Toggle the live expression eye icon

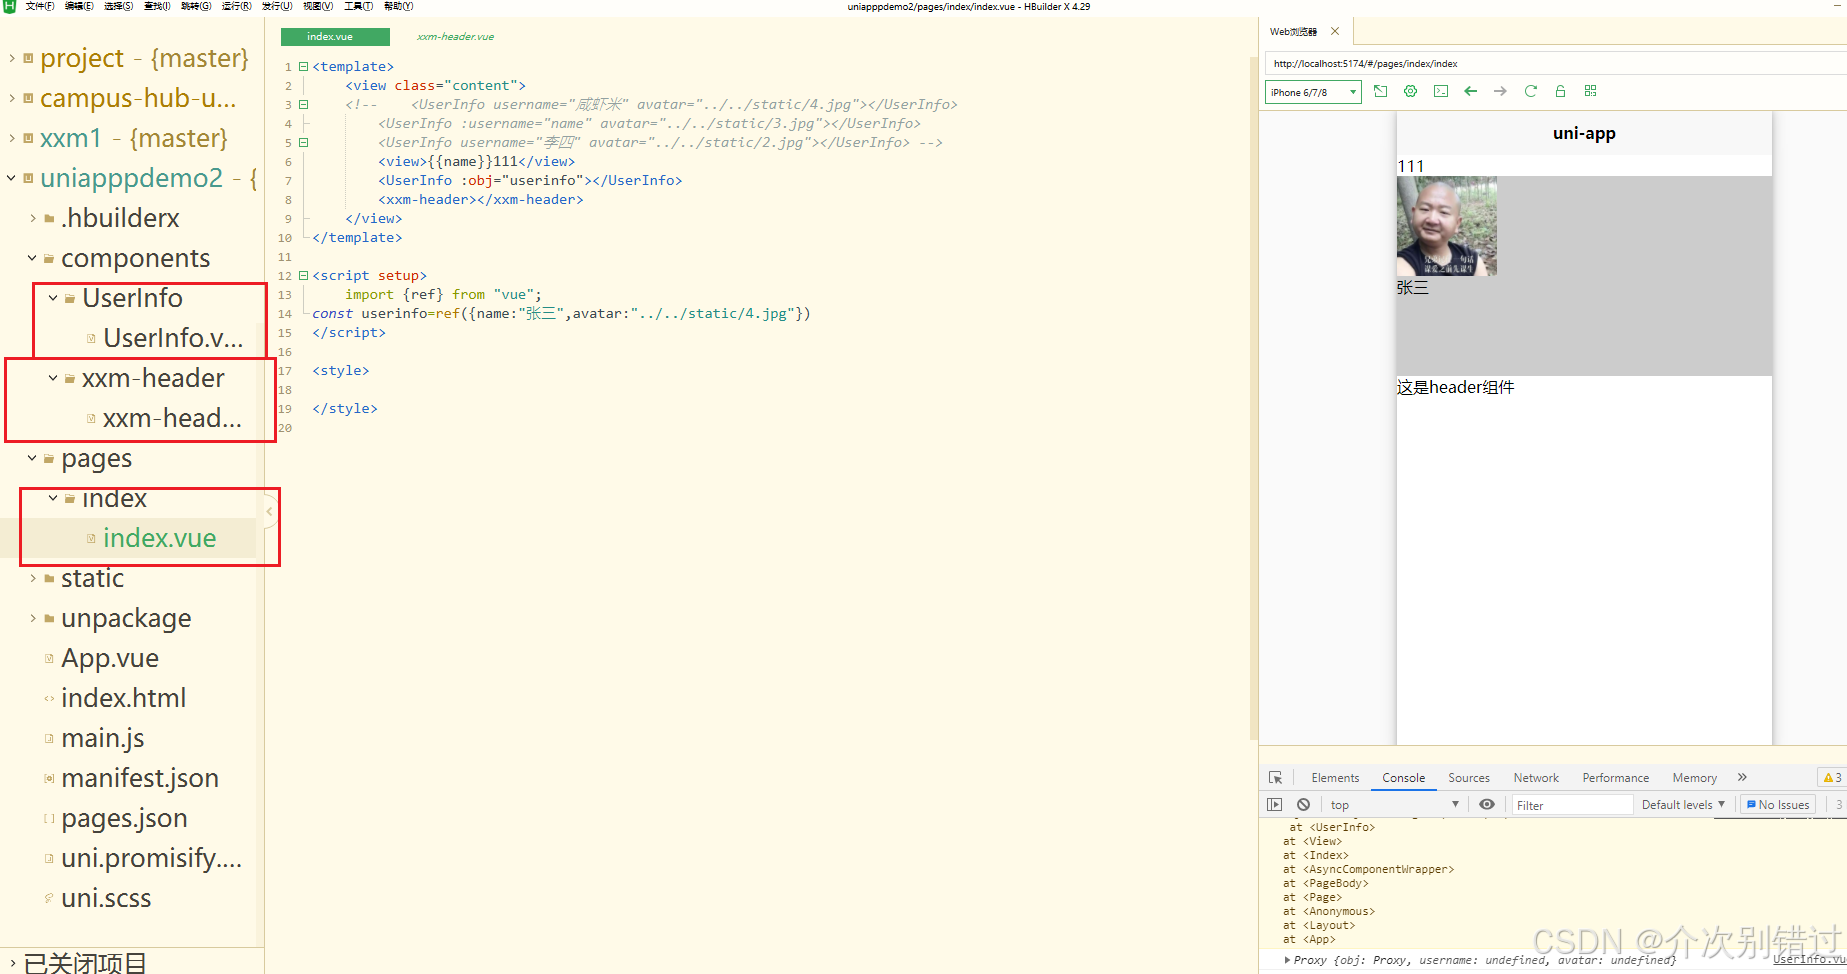click(x=1487, y=804)
